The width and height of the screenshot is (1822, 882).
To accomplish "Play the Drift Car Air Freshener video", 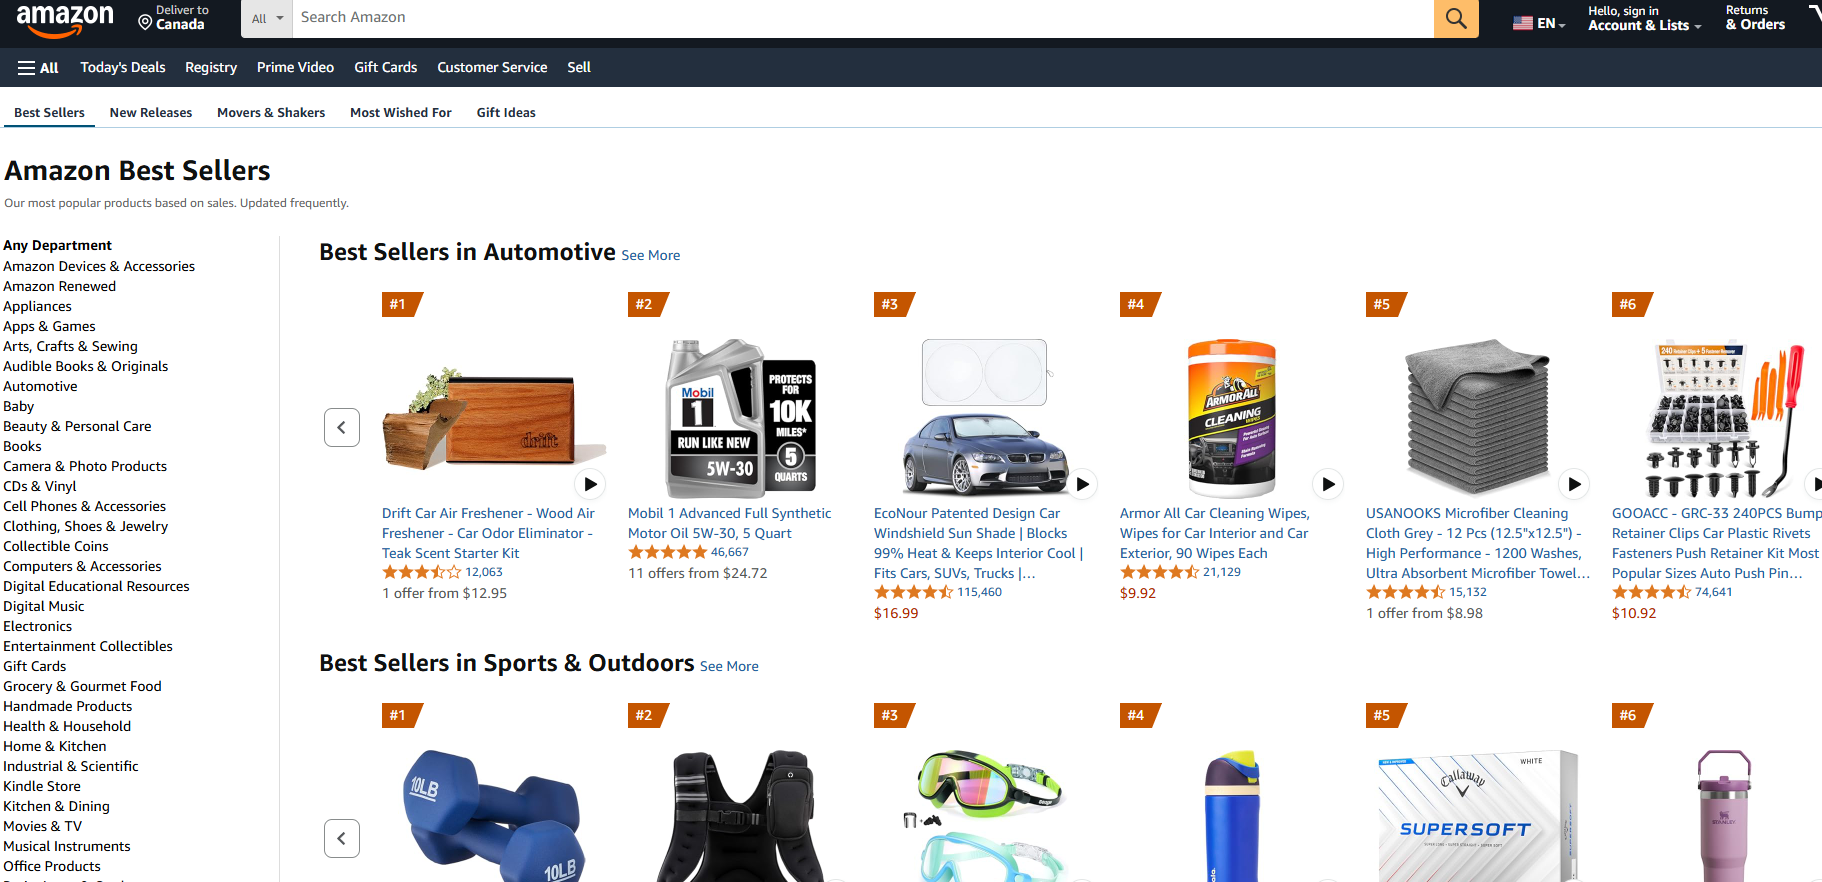I will tap(590, 484).
